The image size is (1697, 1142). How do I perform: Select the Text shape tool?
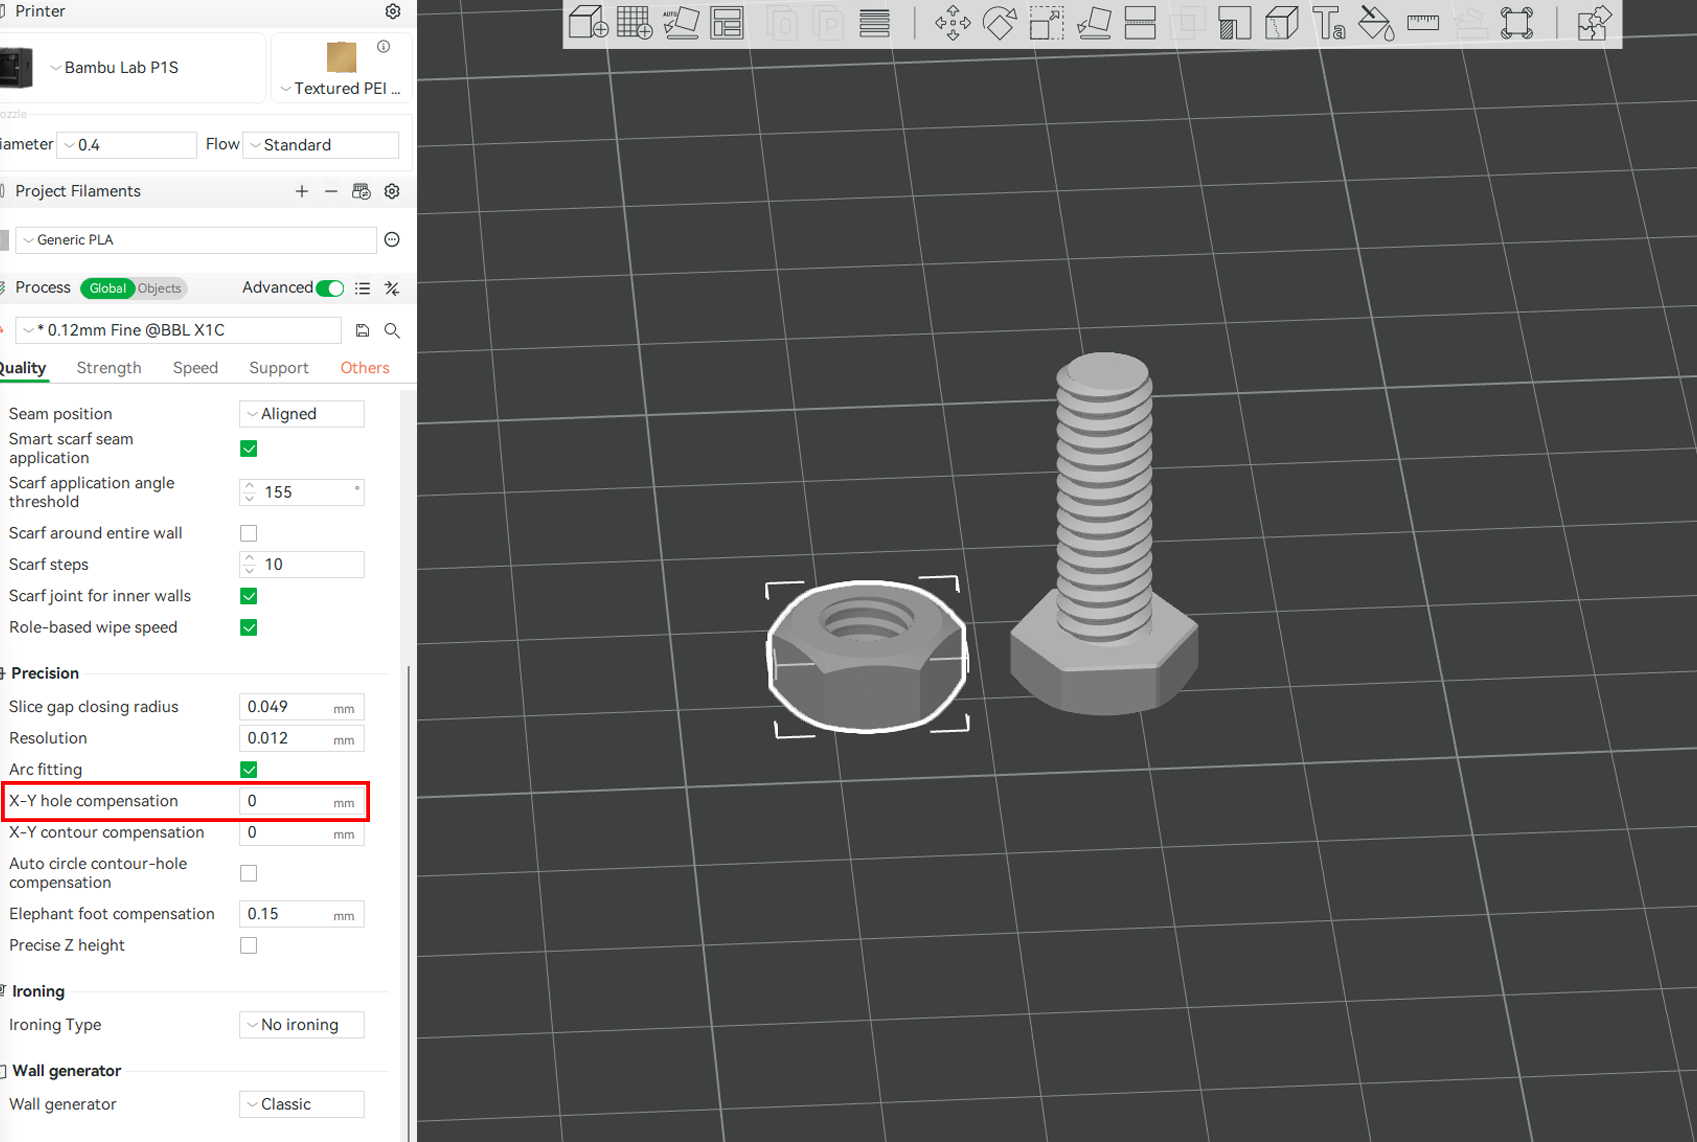[x=1328, y=22]
